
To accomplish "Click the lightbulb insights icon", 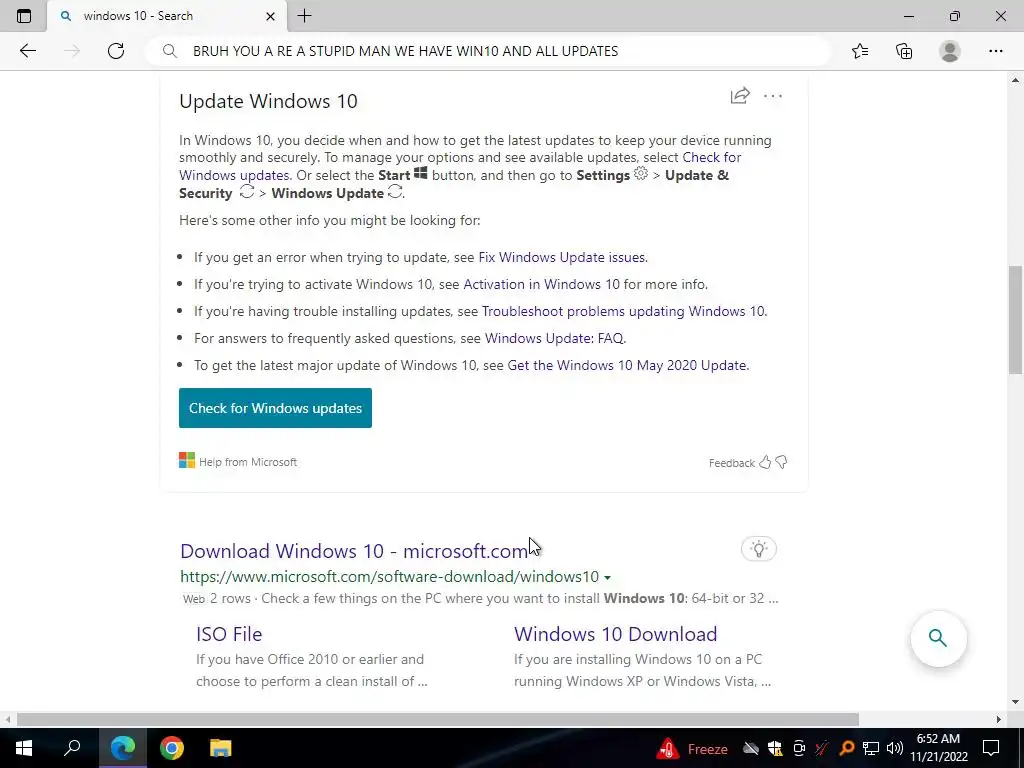I will [x=758, y=549].
